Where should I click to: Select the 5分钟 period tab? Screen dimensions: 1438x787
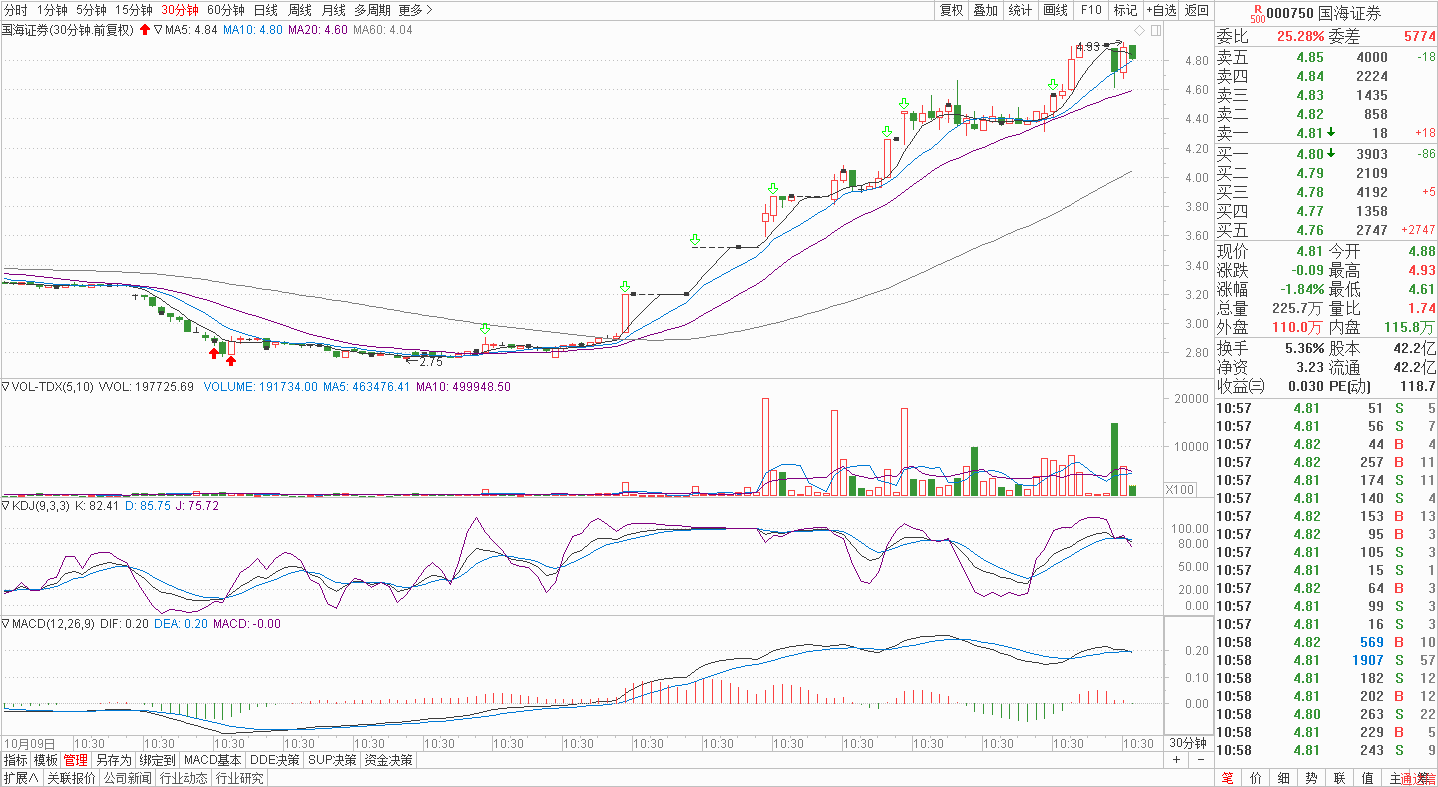[x=91, y=10]
